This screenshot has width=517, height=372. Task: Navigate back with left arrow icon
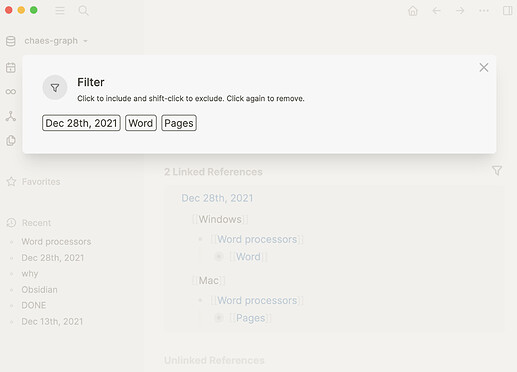pyautogui.click(x=436, y=11)
